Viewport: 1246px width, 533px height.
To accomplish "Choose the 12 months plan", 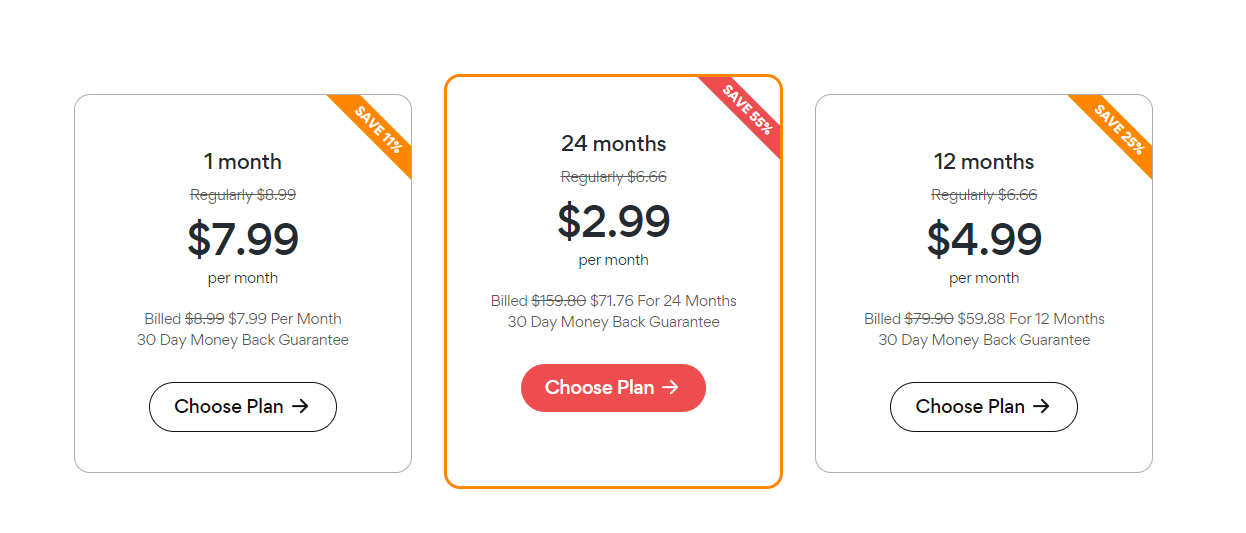I will tap(984, 407).
